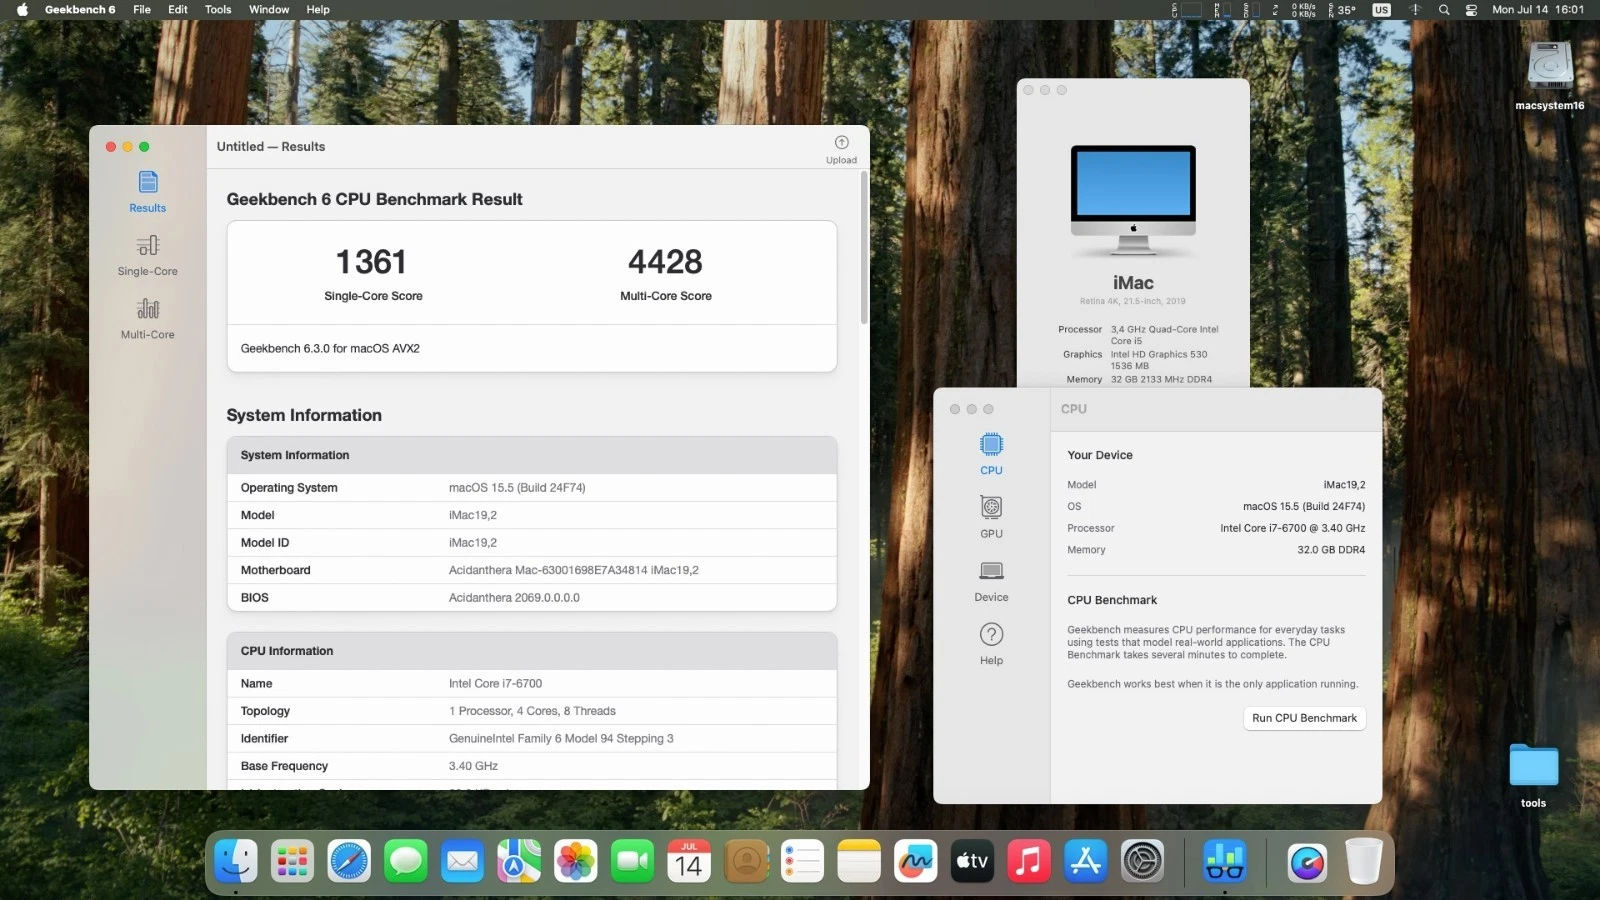Open the Help tab in Geekbench window
This screenshot has width=1600, height=900.
(x=991, y=644)
